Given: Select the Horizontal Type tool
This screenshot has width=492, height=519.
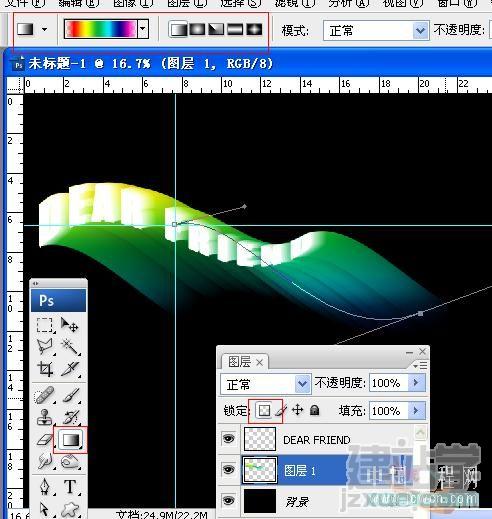Looking at the screenshot, I should point(70,487).
